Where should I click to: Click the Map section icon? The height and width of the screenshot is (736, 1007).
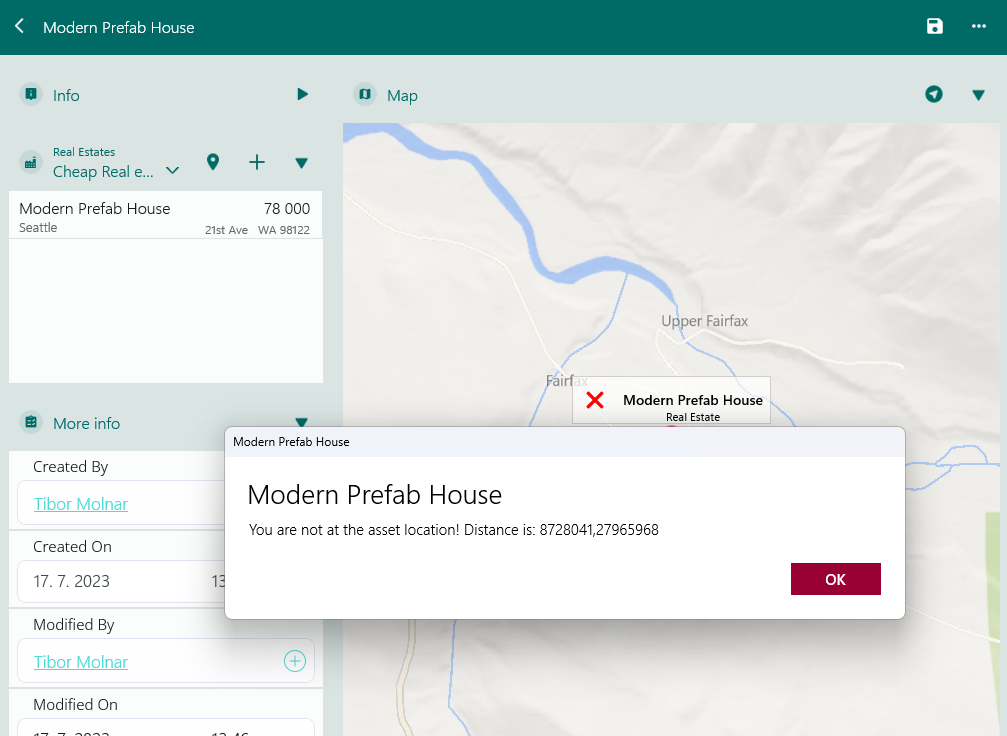pos(365,95)
